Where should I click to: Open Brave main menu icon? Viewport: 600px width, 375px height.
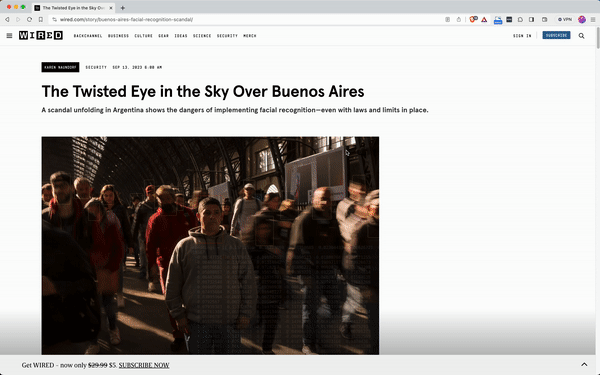coord(593,20)
